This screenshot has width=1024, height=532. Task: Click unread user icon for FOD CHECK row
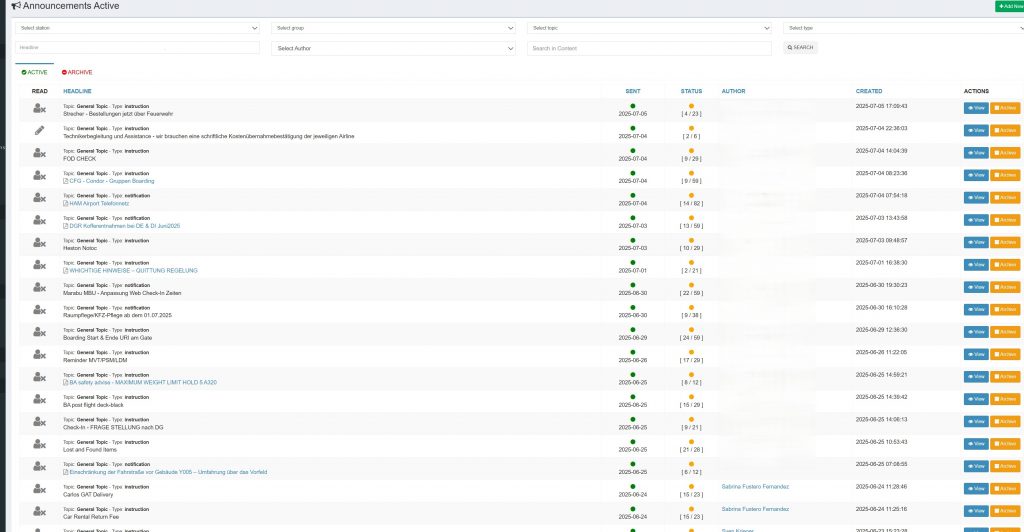coord(39,153)
